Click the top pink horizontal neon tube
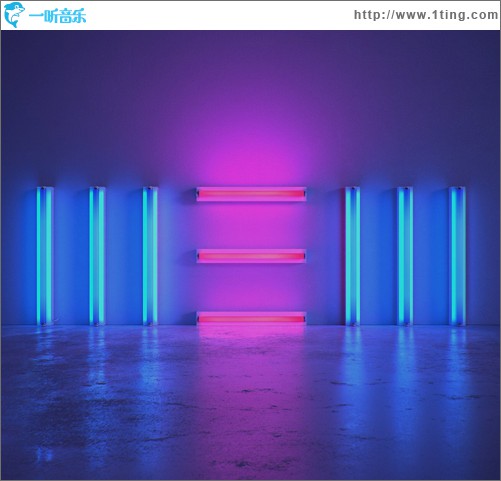 pos(251,194)
